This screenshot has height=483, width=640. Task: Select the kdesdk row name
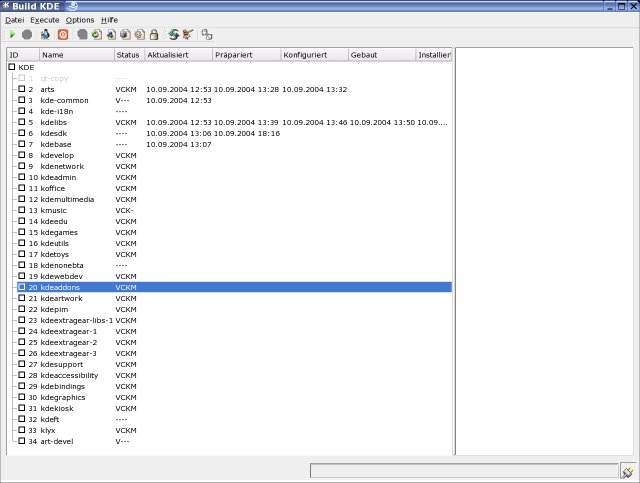pos(54,134)
